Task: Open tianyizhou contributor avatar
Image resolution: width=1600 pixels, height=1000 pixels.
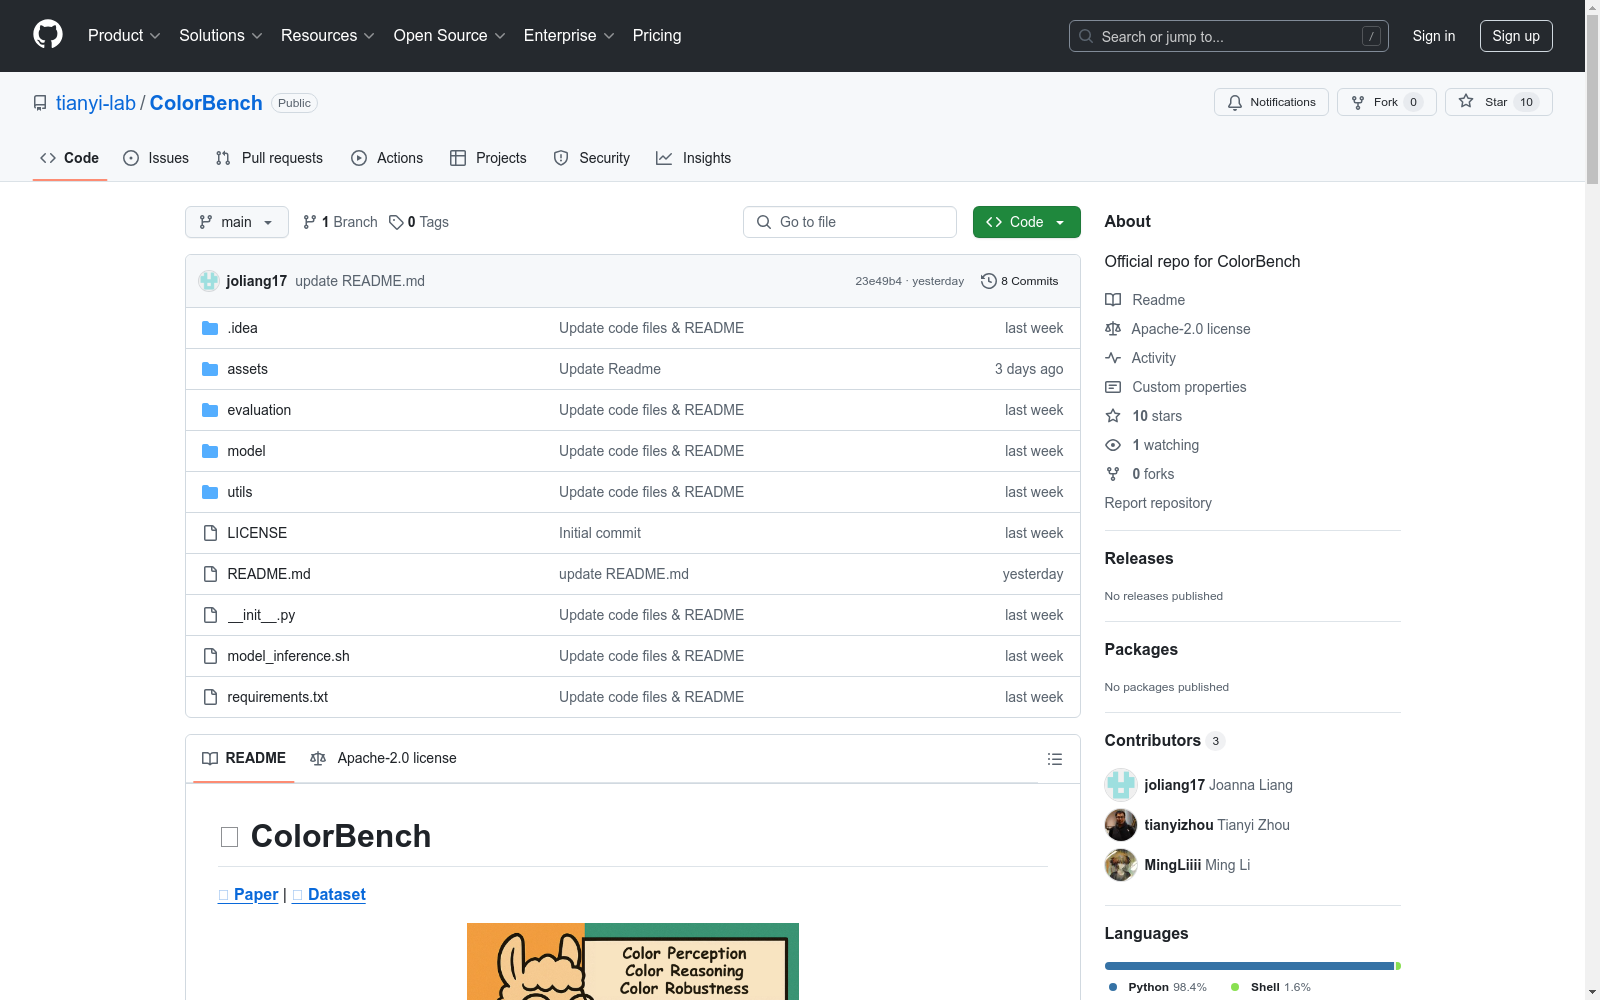Action: point(1121,825)
